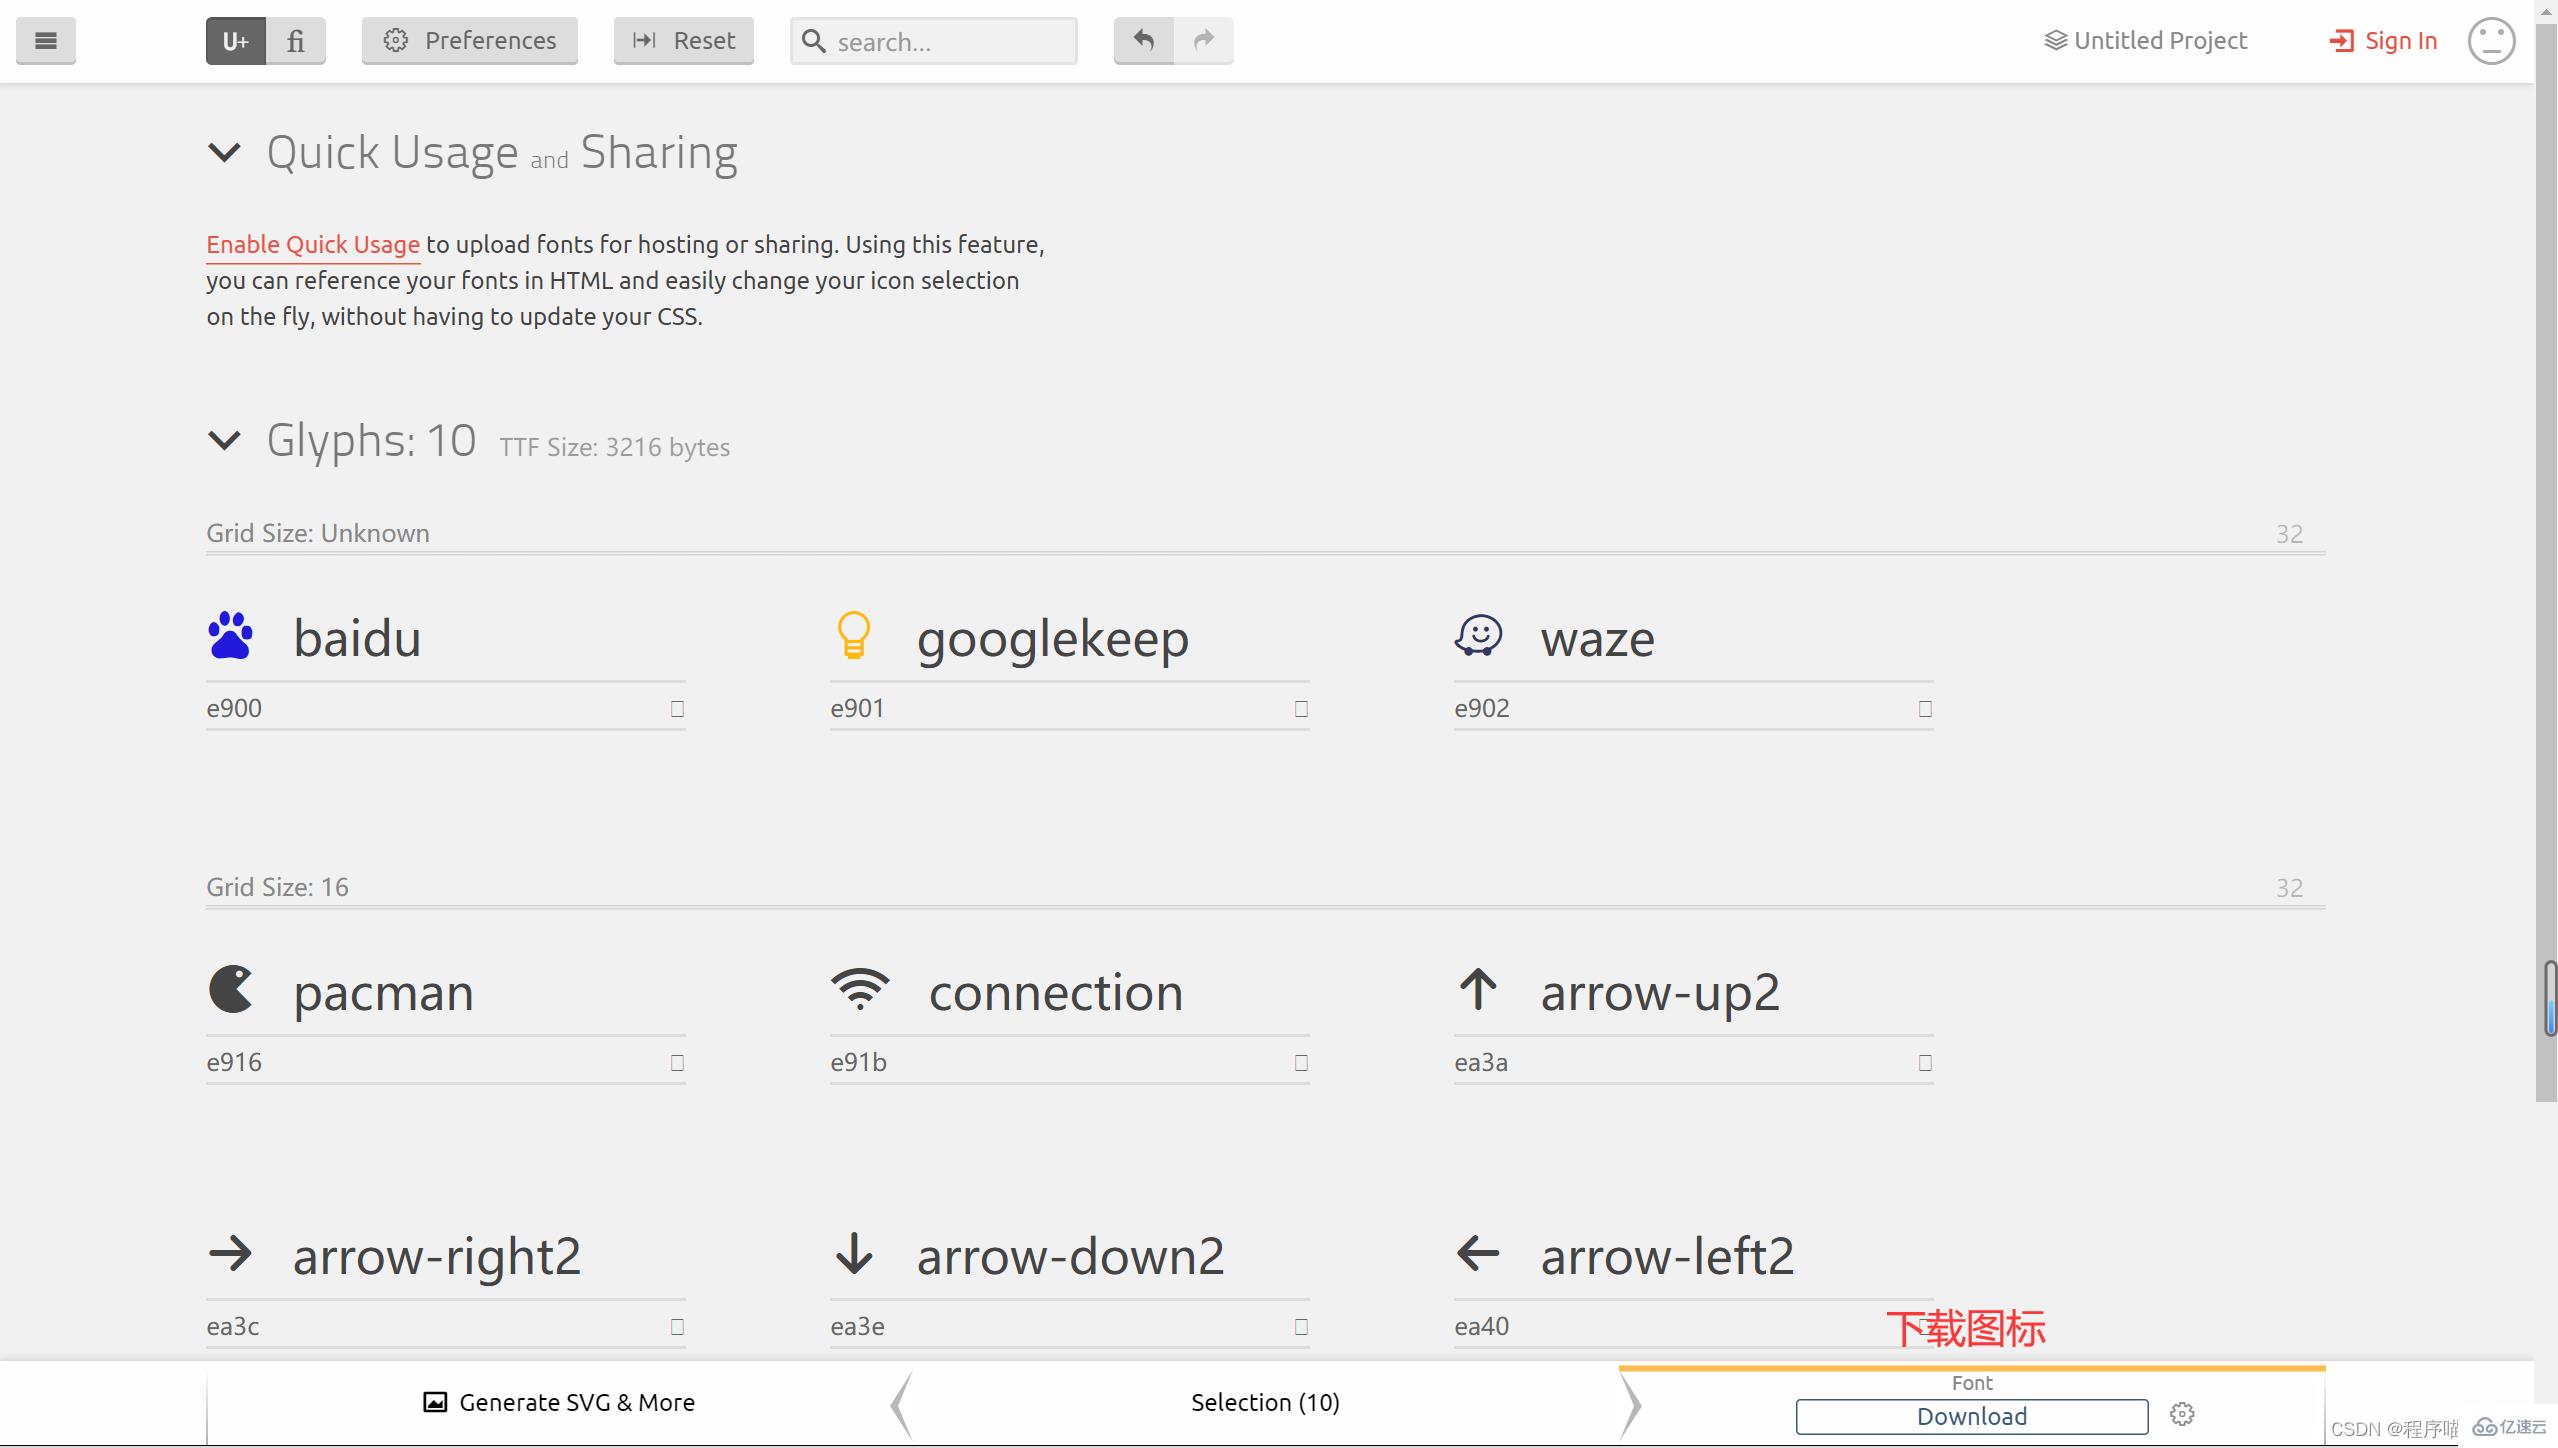Edit the arrow-right2 name field

point(489,1258)
